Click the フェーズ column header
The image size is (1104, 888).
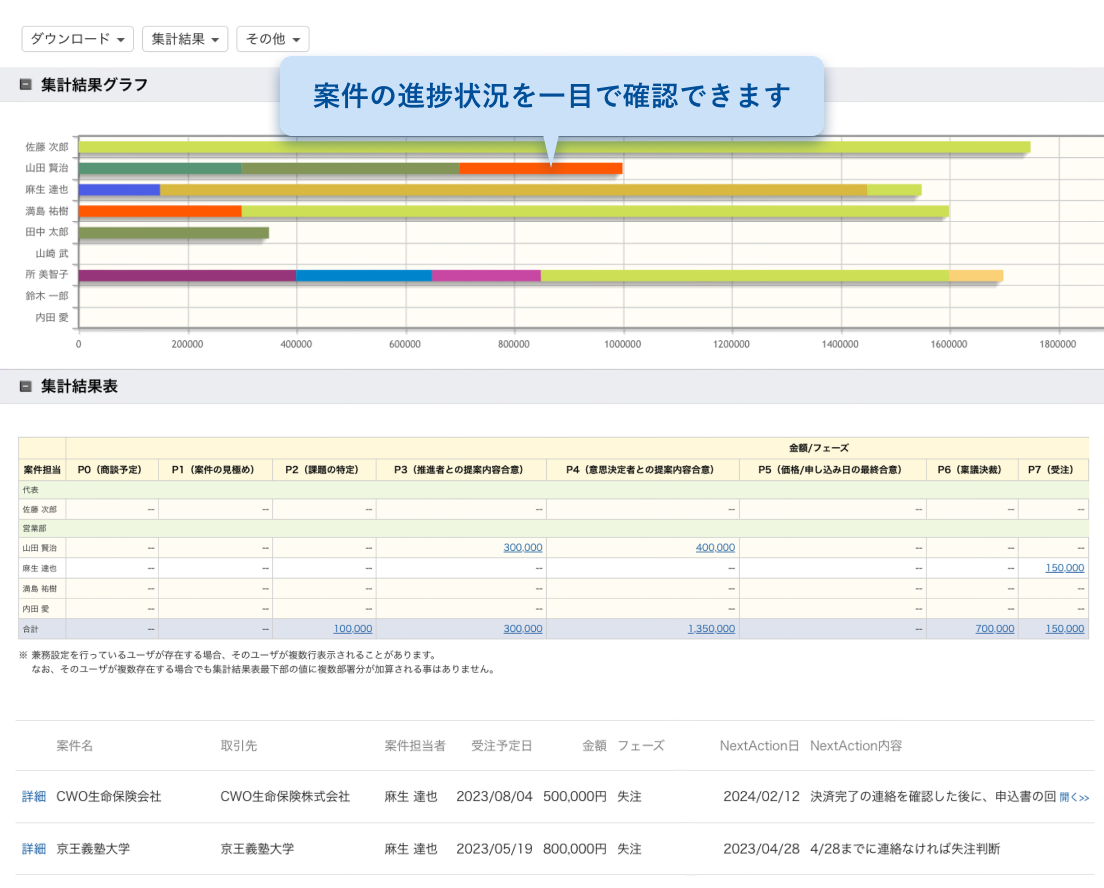point(641,746)
